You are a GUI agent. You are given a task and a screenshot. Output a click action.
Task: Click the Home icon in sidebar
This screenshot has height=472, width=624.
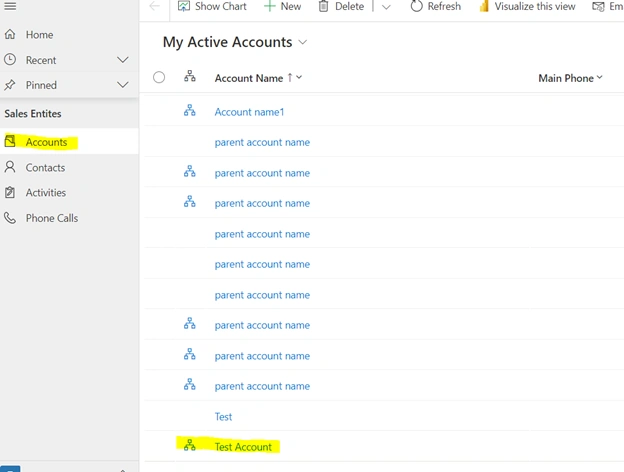tap(10, 35)
